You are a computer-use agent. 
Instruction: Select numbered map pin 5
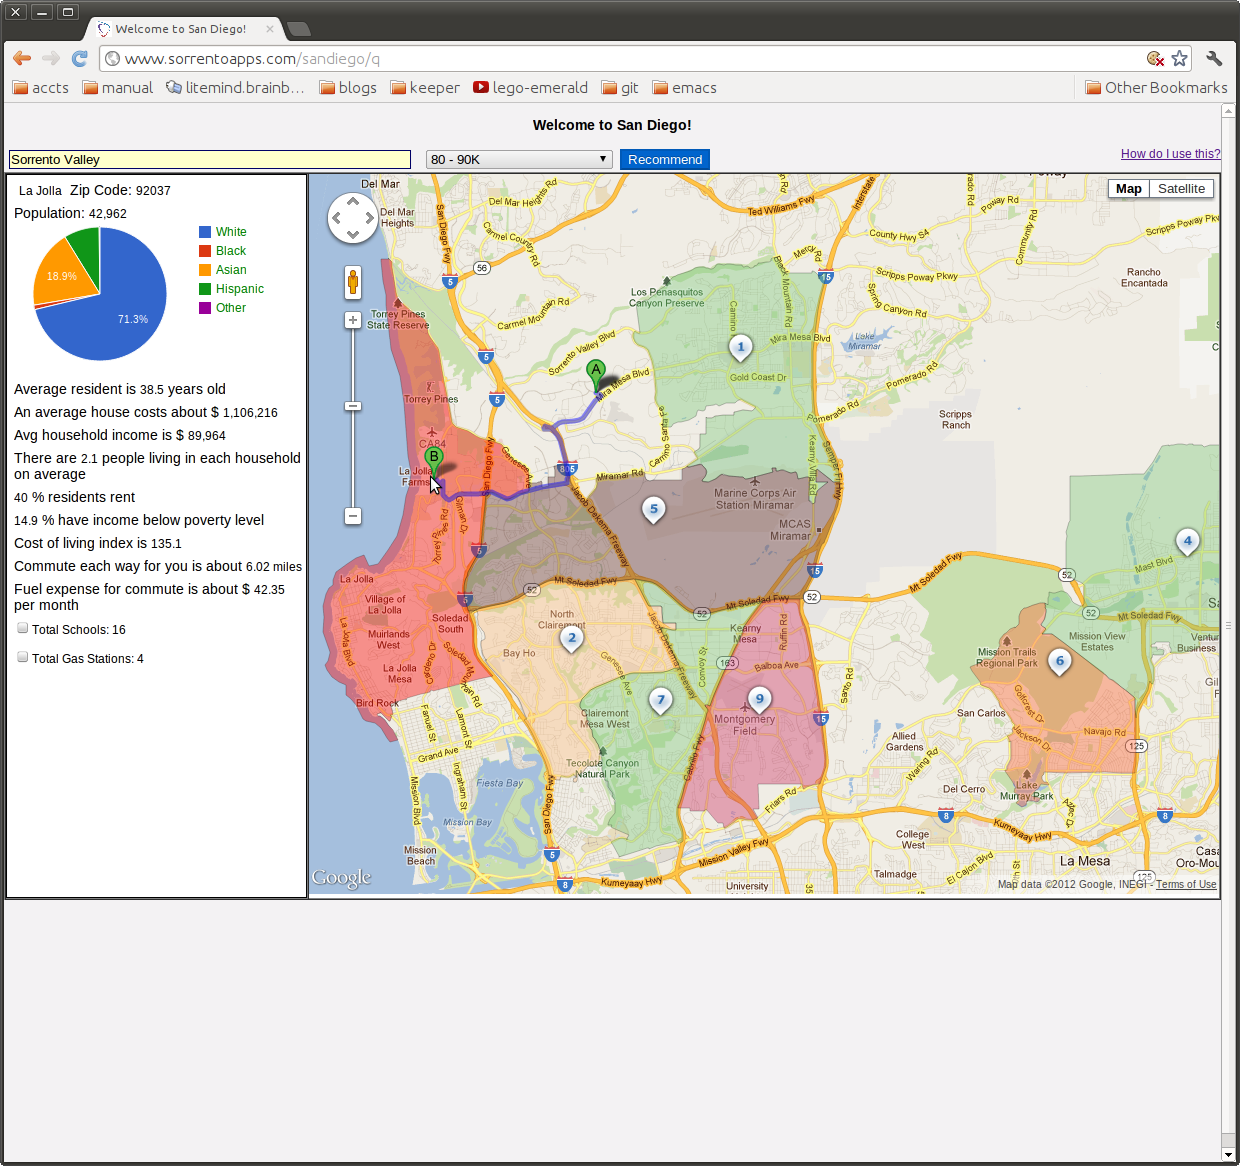pyautogui.click(x=654, y=510)
